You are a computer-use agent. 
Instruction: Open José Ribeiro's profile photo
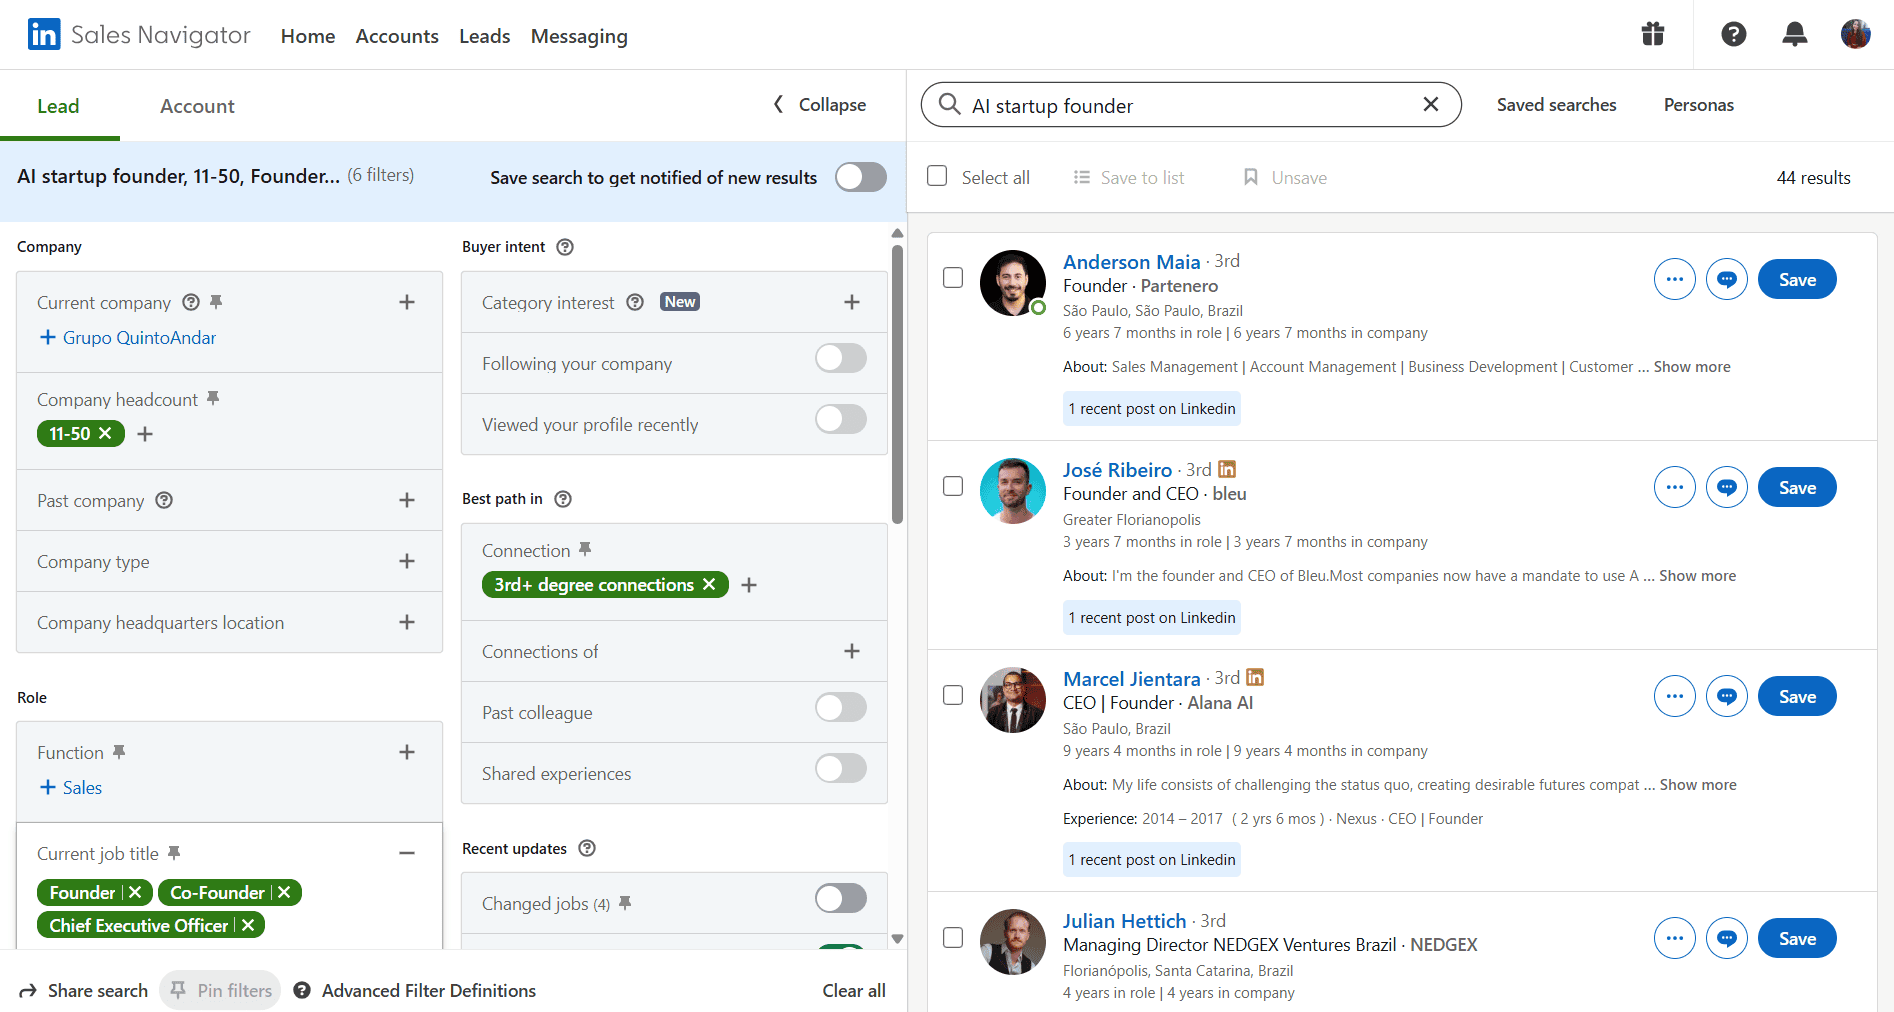click(x=1013, y=491)
